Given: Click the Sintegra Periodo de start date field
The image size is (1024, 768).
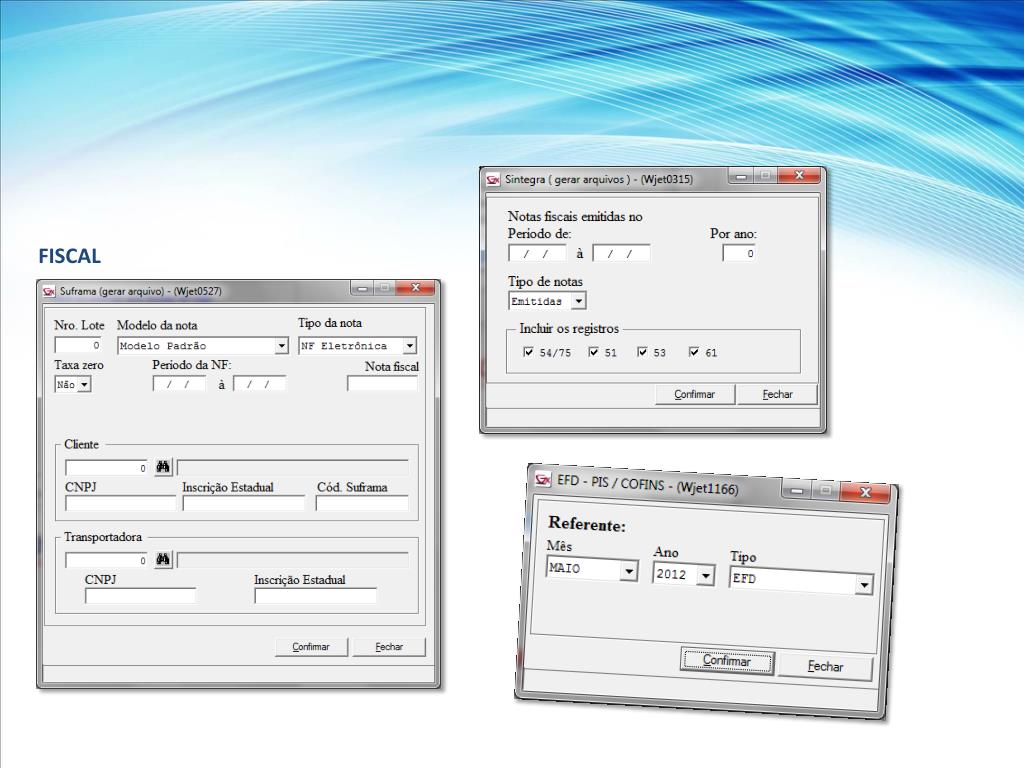Looking at the screenshot, I should tap(537, 253).
